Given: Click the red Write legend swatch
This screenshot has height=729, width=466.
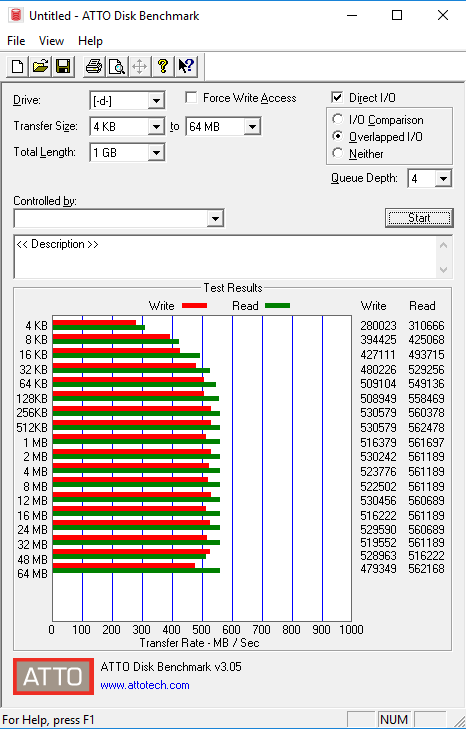Looking at the screenshot, I should pyautogui.click(x=194, y=305).
